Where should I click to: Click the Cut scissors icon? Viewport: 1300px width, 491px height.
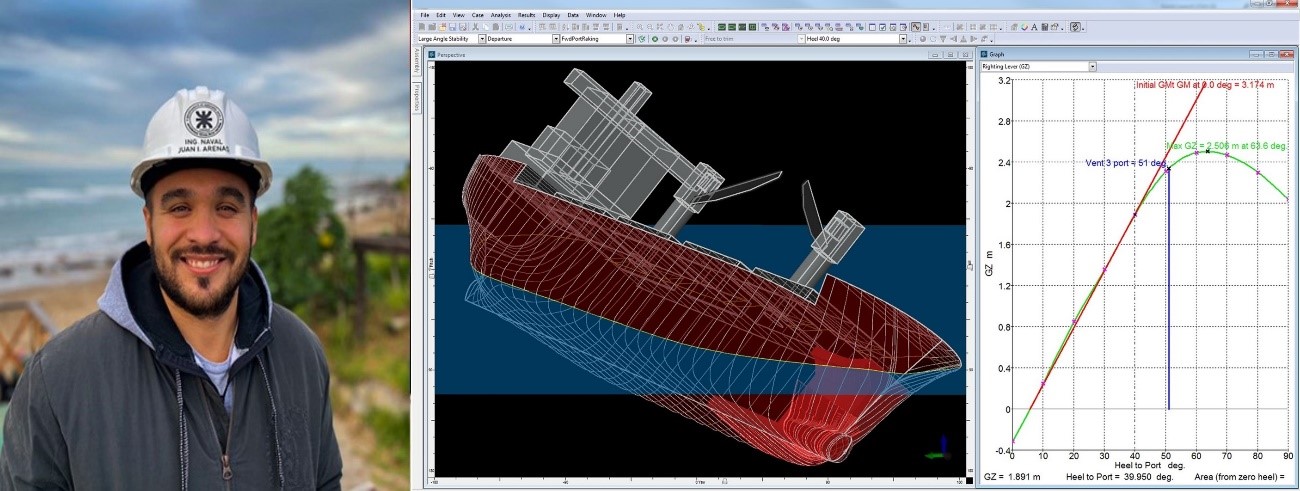[x=476, y=27]
